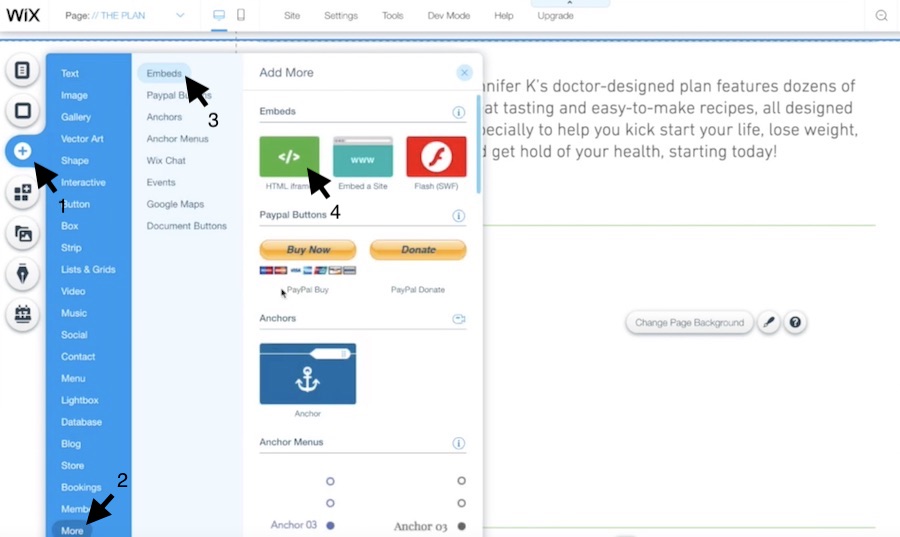The height and width of the screenshot is (537, 900).
Task: Click the zoom out magnifier icon
Action: [x=882, y=15]
